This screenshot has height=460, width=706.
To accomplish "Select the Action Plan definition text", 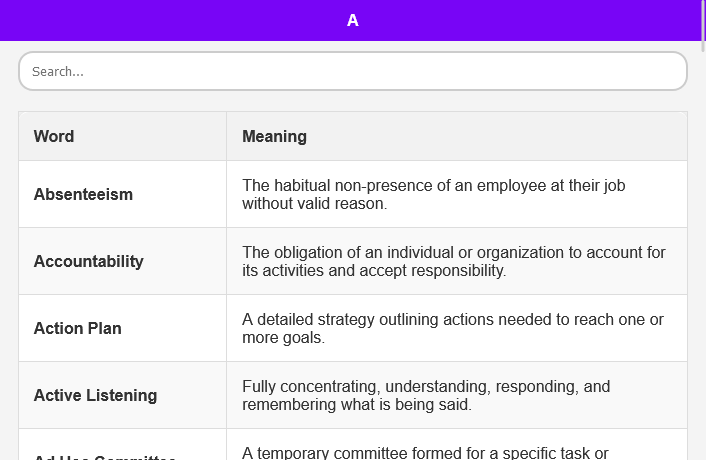I will click(x=453, y=329).
